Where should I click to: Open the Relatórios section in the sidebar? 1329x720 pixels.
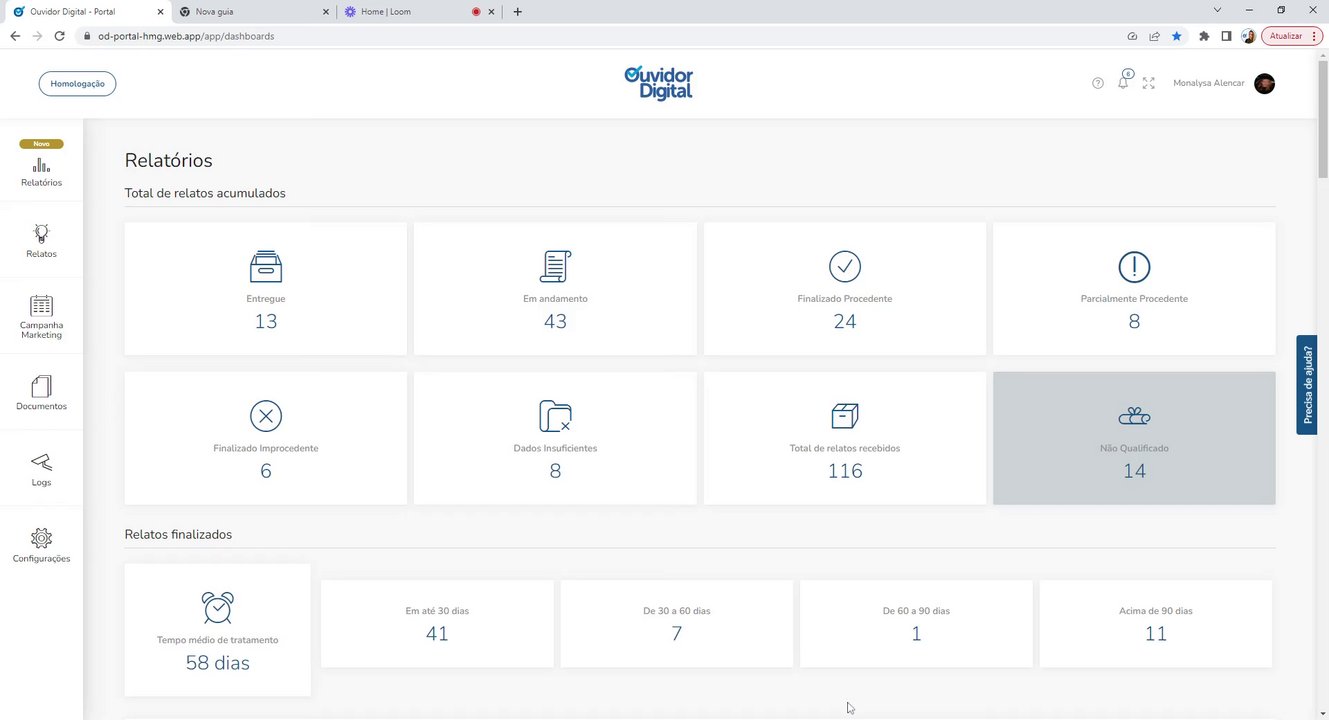click(41, 172)
